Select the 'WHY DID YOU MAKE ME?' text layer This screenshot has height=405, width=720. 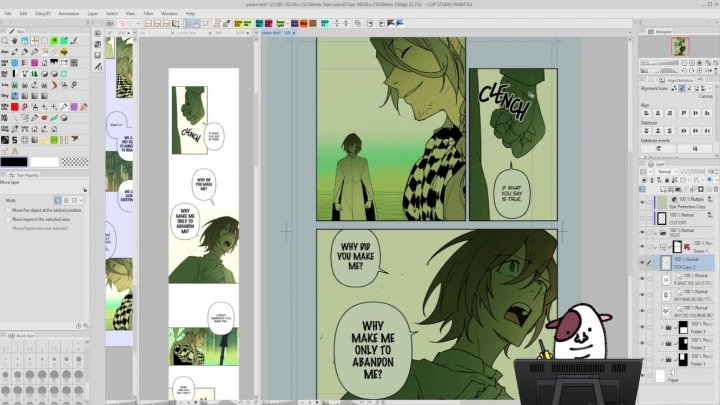pyautogui.click(x=686, y=311)
